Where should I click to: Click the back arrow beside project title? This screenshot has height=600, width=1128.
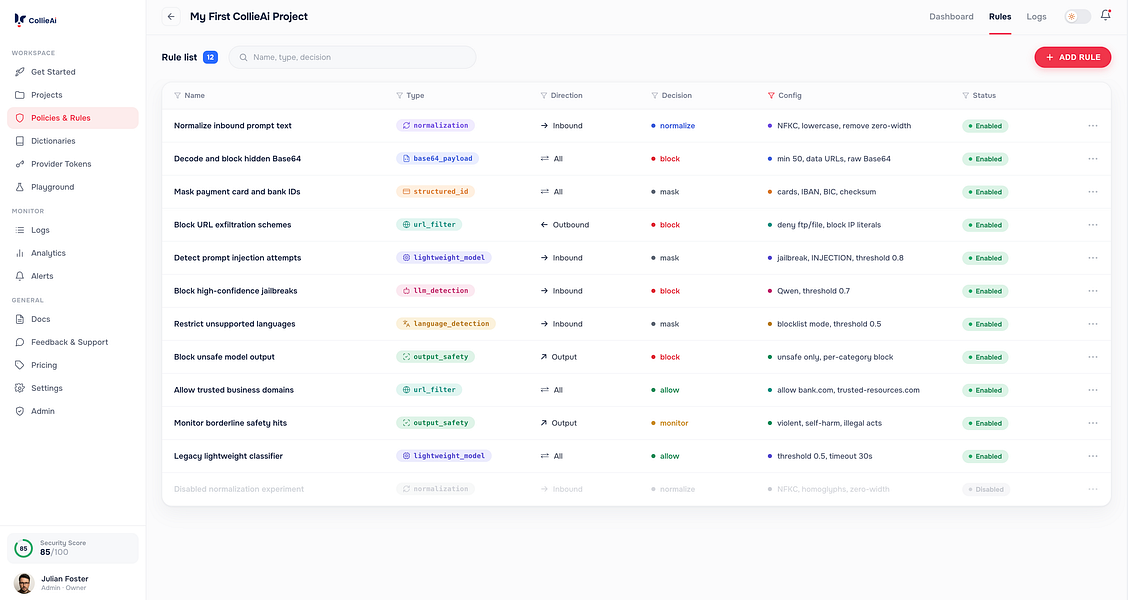click(170, 17)
